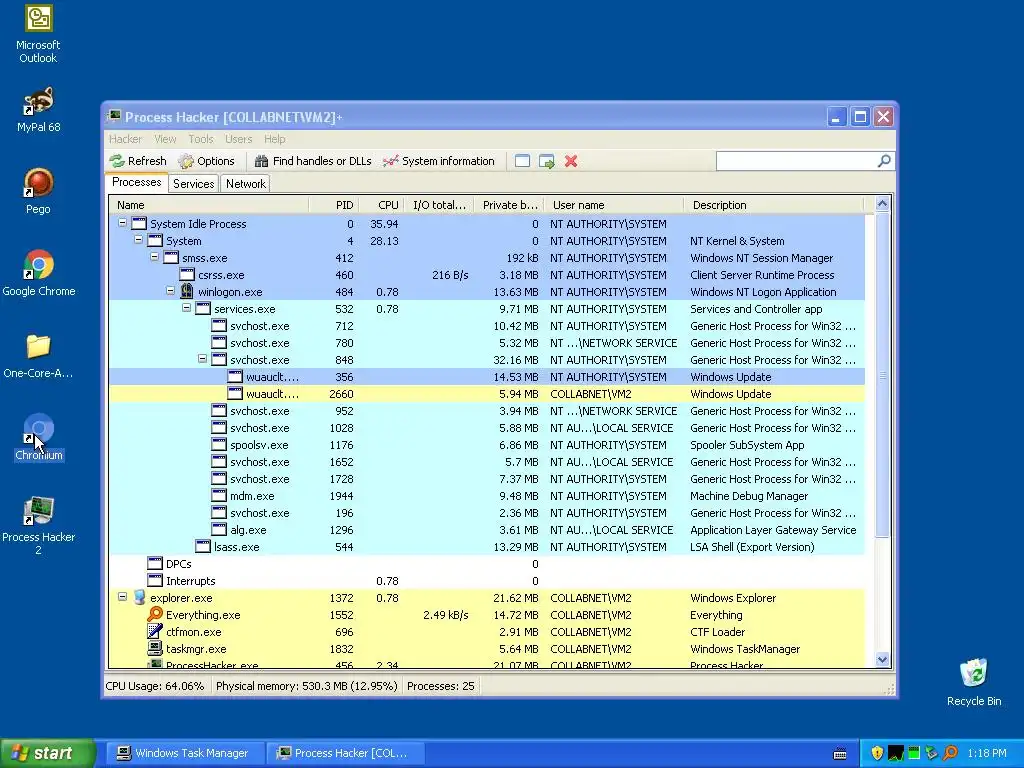Launch MyPal 68 browser shortcut
Image resolution: width=1024 pixels, height=768 pixels.
click(38, 110)
